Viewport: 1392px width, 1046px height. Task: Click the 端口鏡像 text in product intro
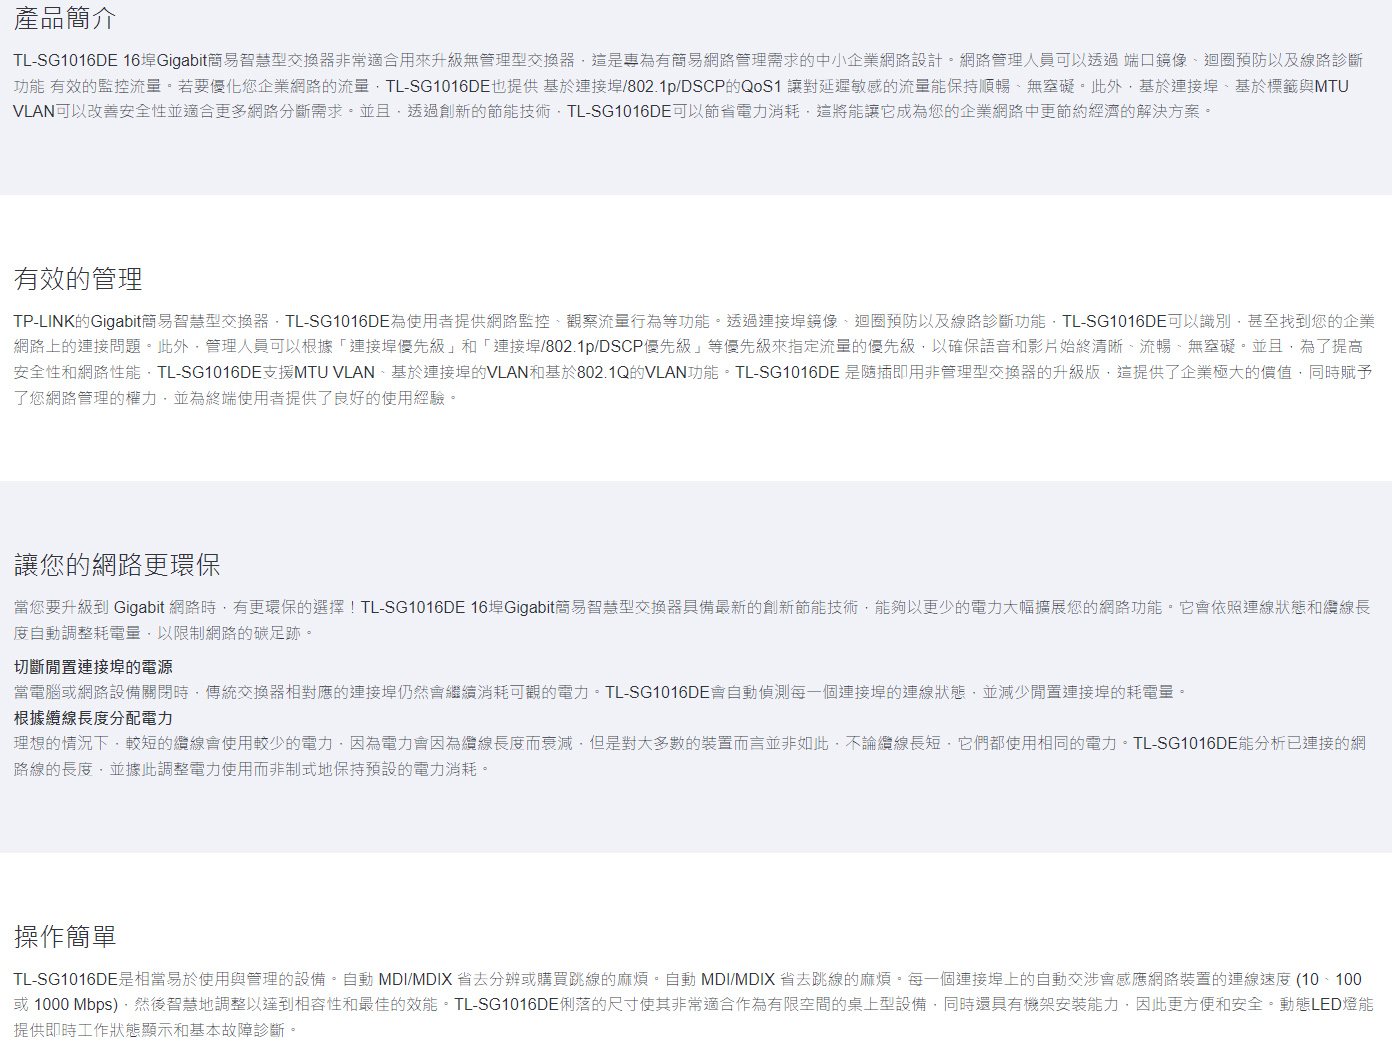pos(1155,61)
